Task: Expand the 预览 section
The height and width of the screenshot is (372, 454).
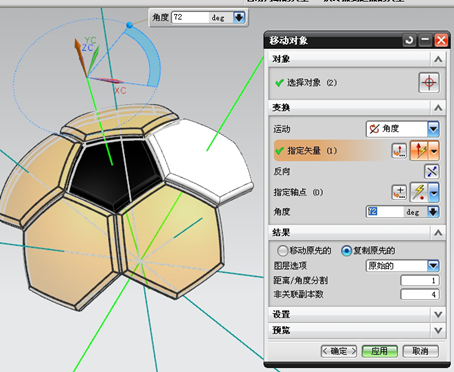Action: [x=438, y=330]
